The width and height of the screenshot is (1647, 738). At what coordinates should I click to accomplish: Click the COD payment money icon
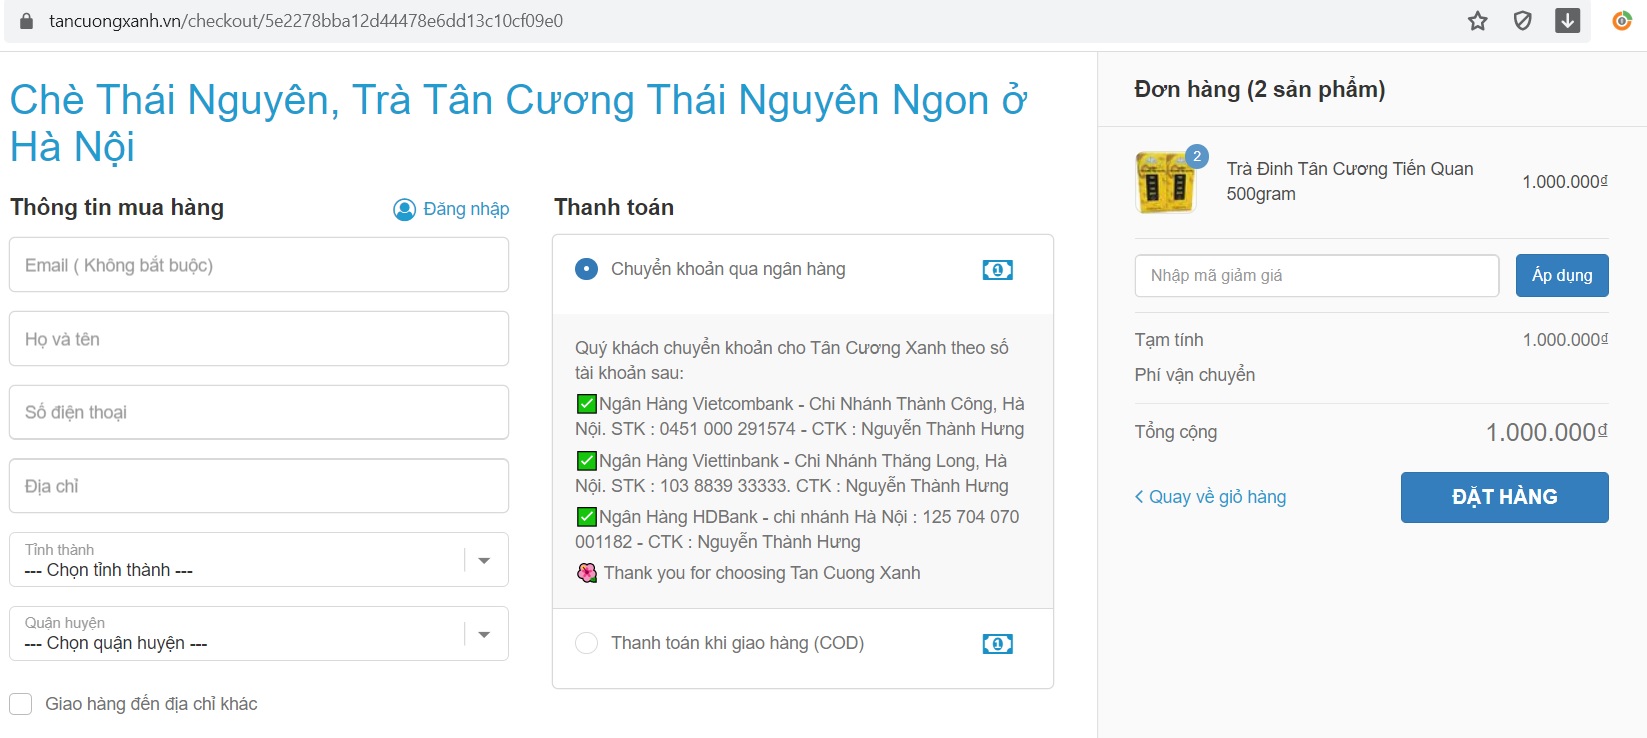997,644
